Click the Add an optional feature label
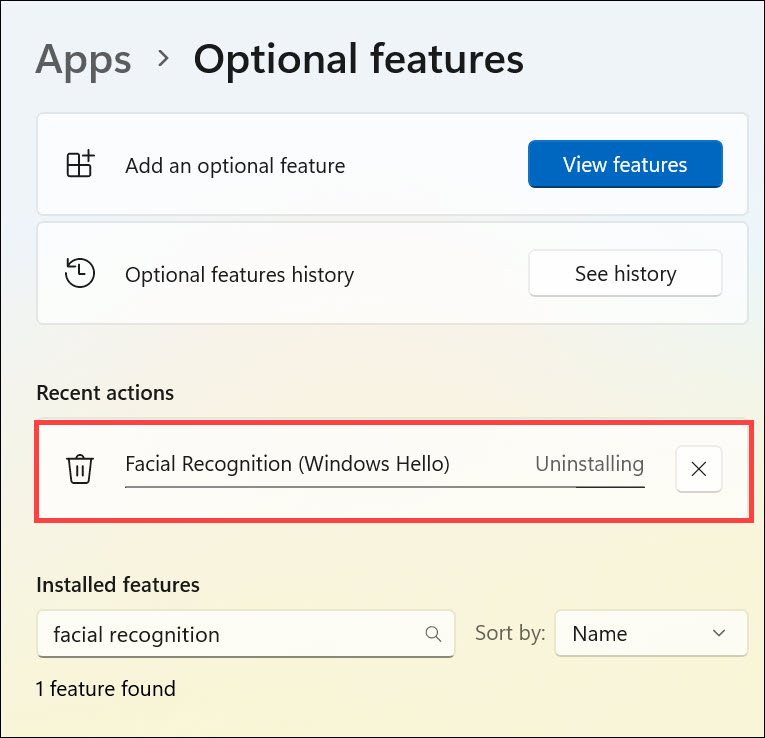 pos(235,166)
